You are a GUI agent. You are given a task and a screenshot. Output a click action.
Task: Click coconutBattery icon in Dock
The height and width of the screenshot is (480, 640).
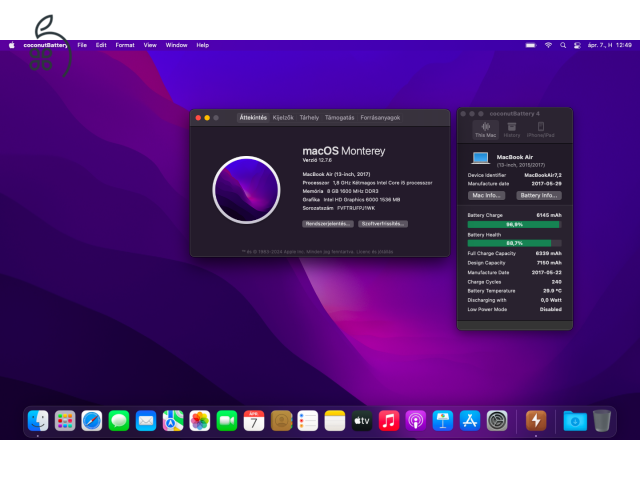[536, 421]
